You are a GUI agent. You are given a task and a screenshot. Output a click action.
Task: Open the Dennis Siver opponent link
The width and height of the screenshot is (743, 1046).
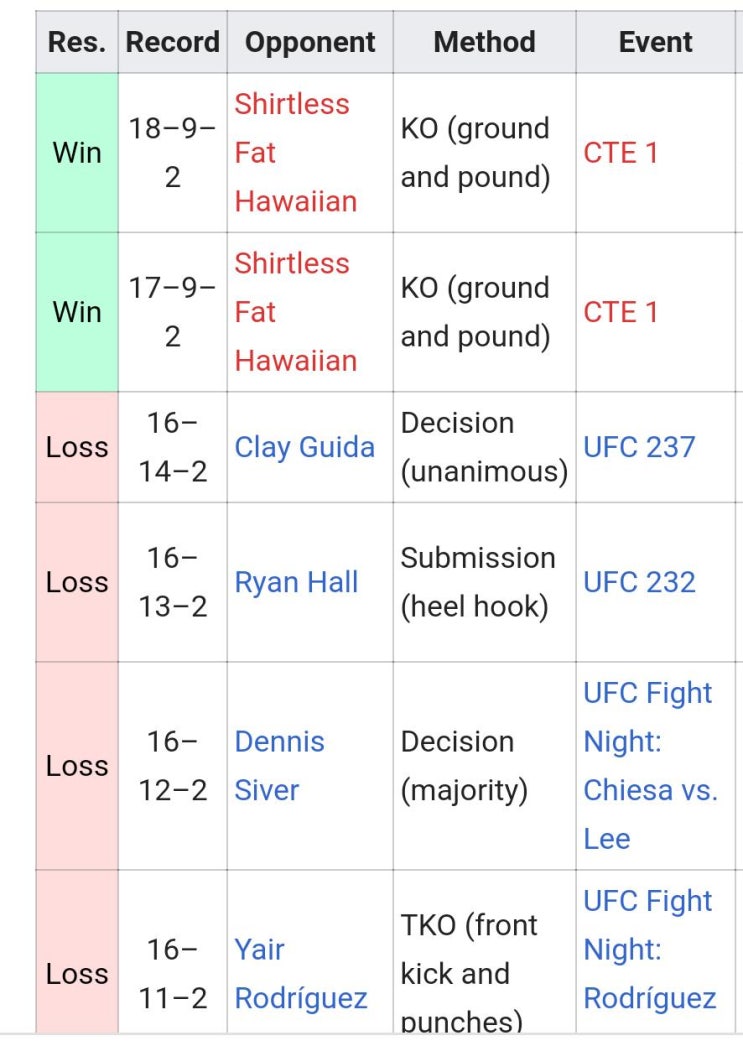(x=279, y=766)
